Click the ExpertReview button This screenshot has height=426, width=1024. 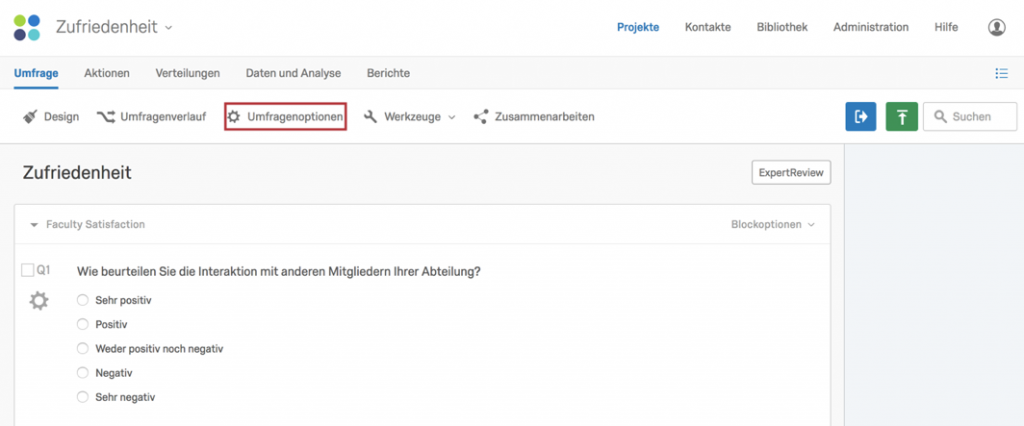791,173
